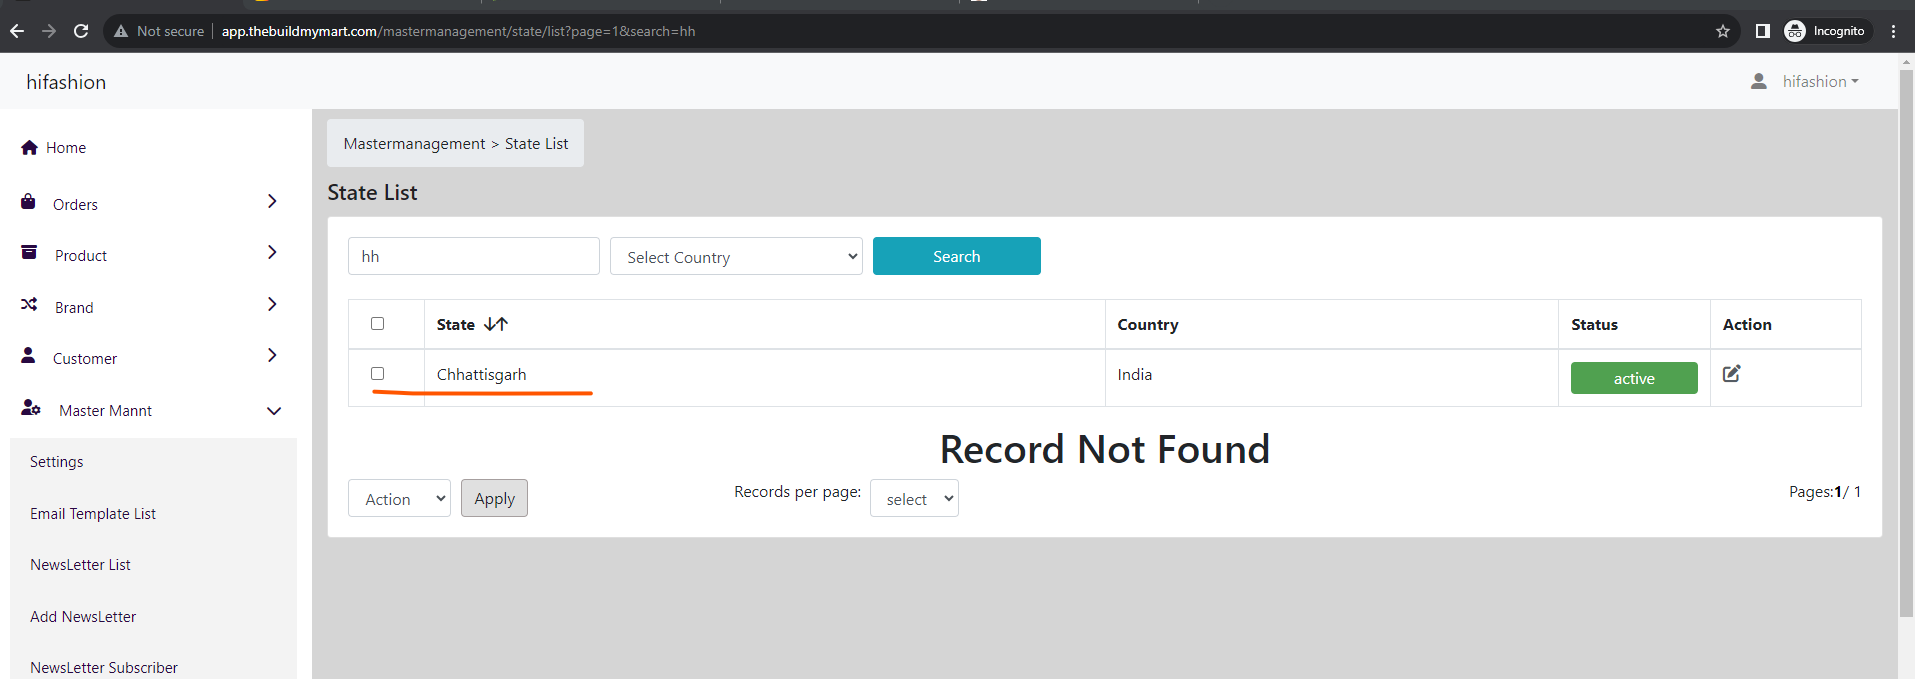Click the Home house icon
Screen dimensions: 1915x679
pos(29,147)
